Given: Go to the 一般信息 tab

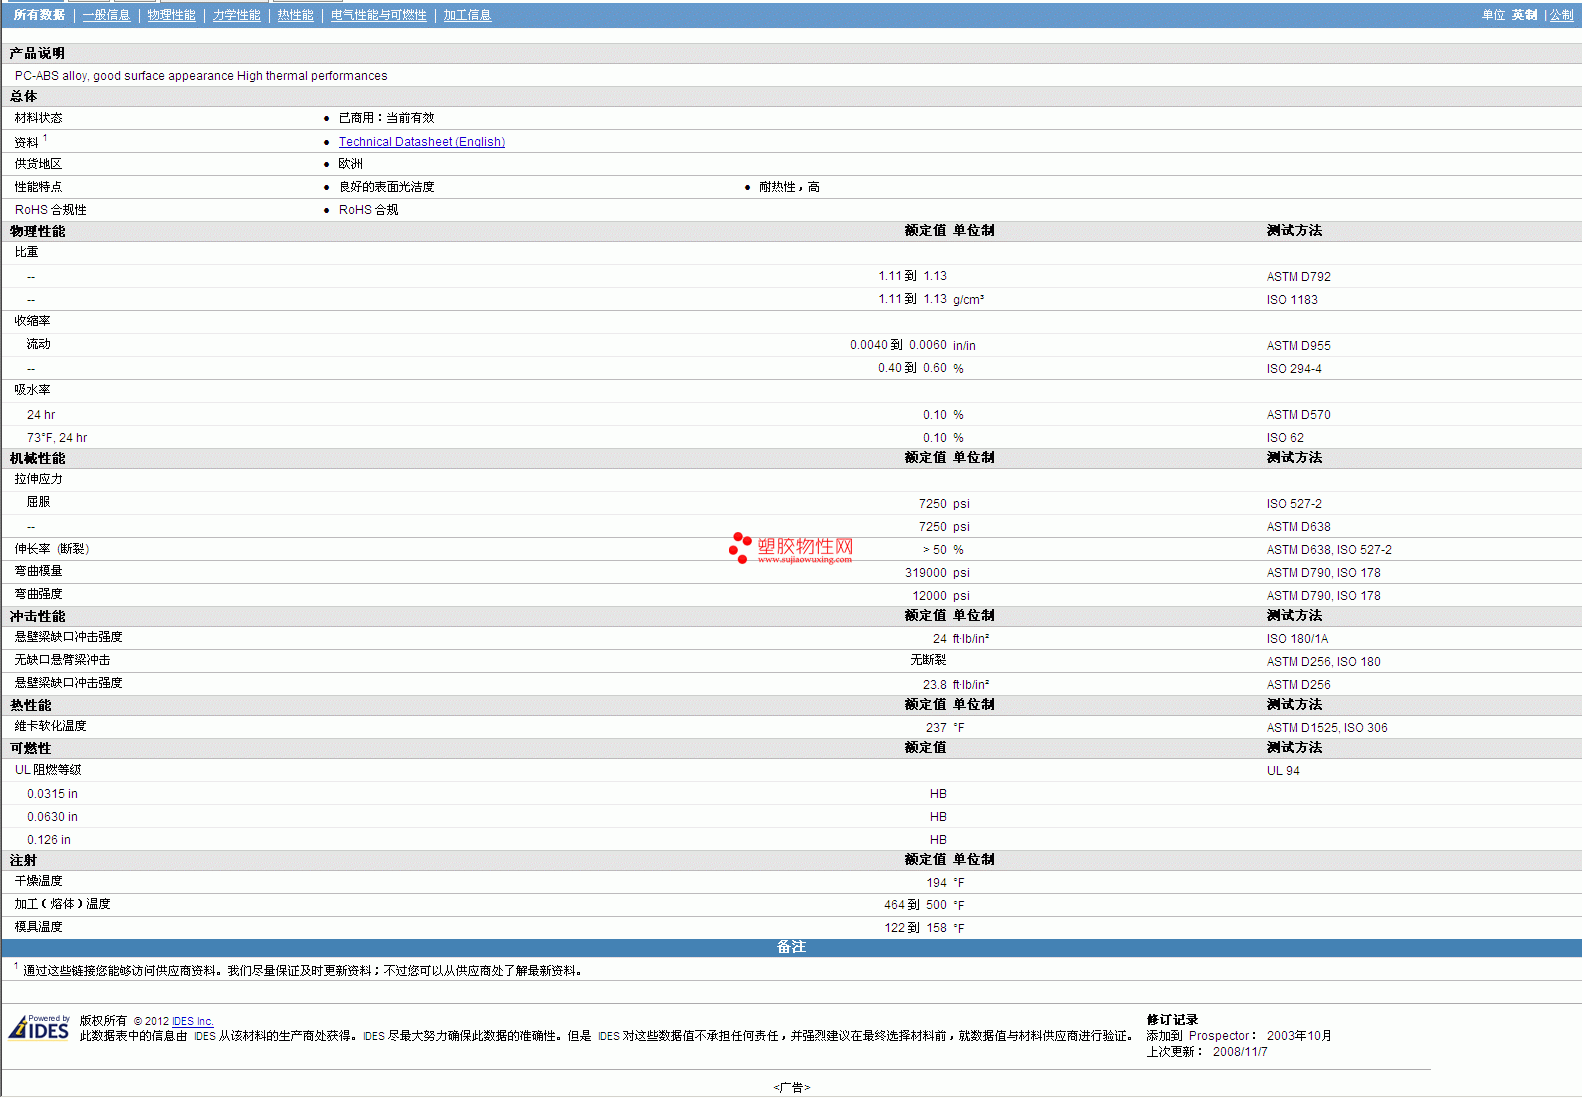Looking at the screenshot, I should point(106,15).
